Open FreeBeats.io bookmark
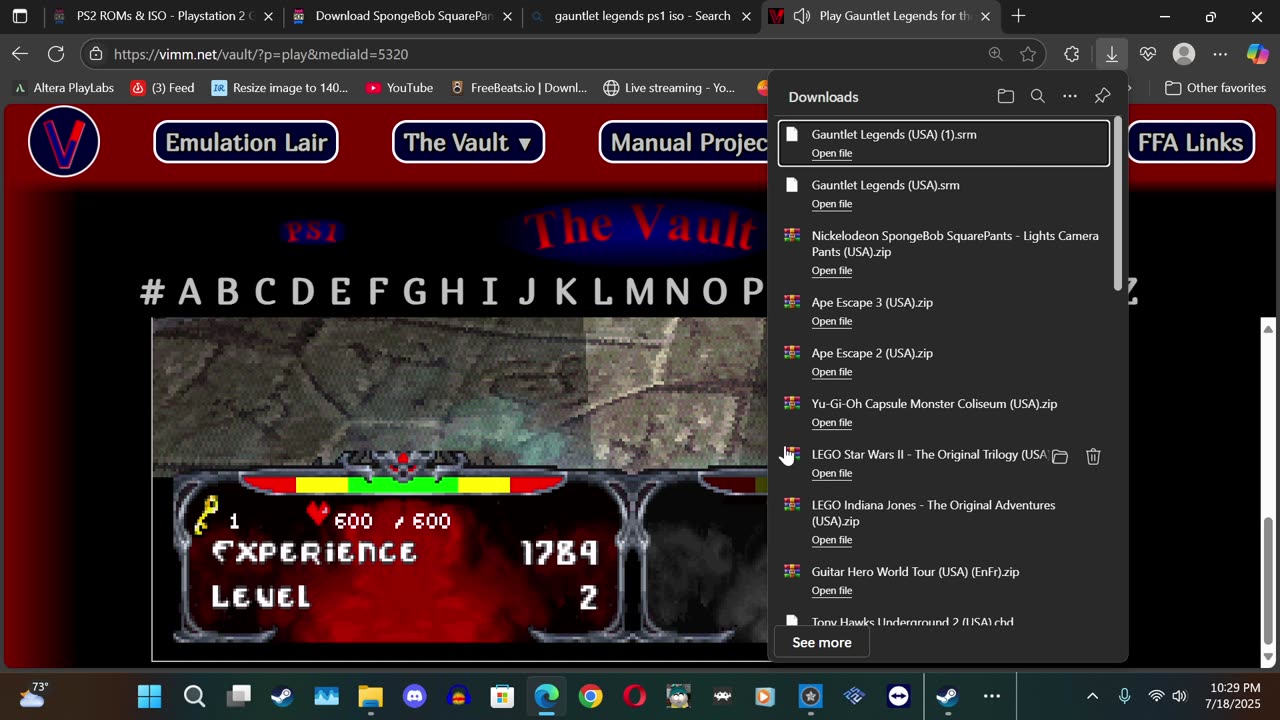Screen dimensions: 1280x720 click(x=518, y=88)
